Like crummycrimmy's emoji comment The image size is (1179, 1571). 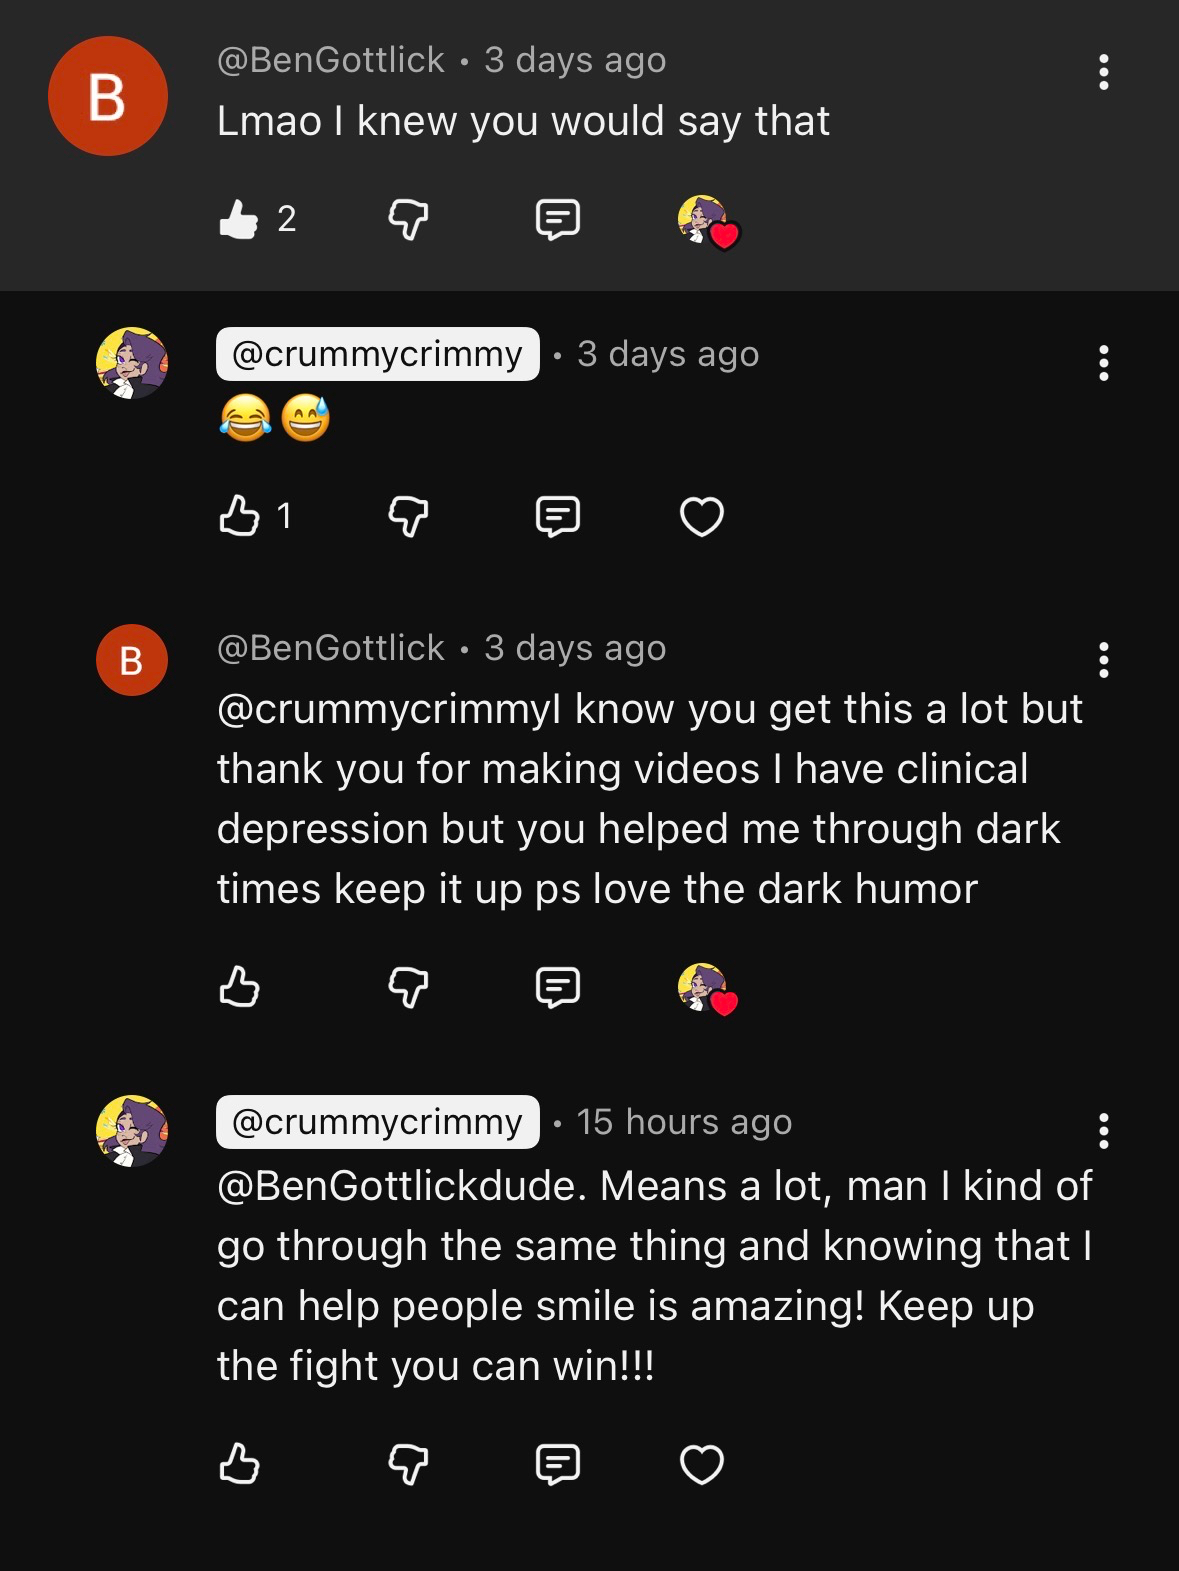(x=239, y=516)
